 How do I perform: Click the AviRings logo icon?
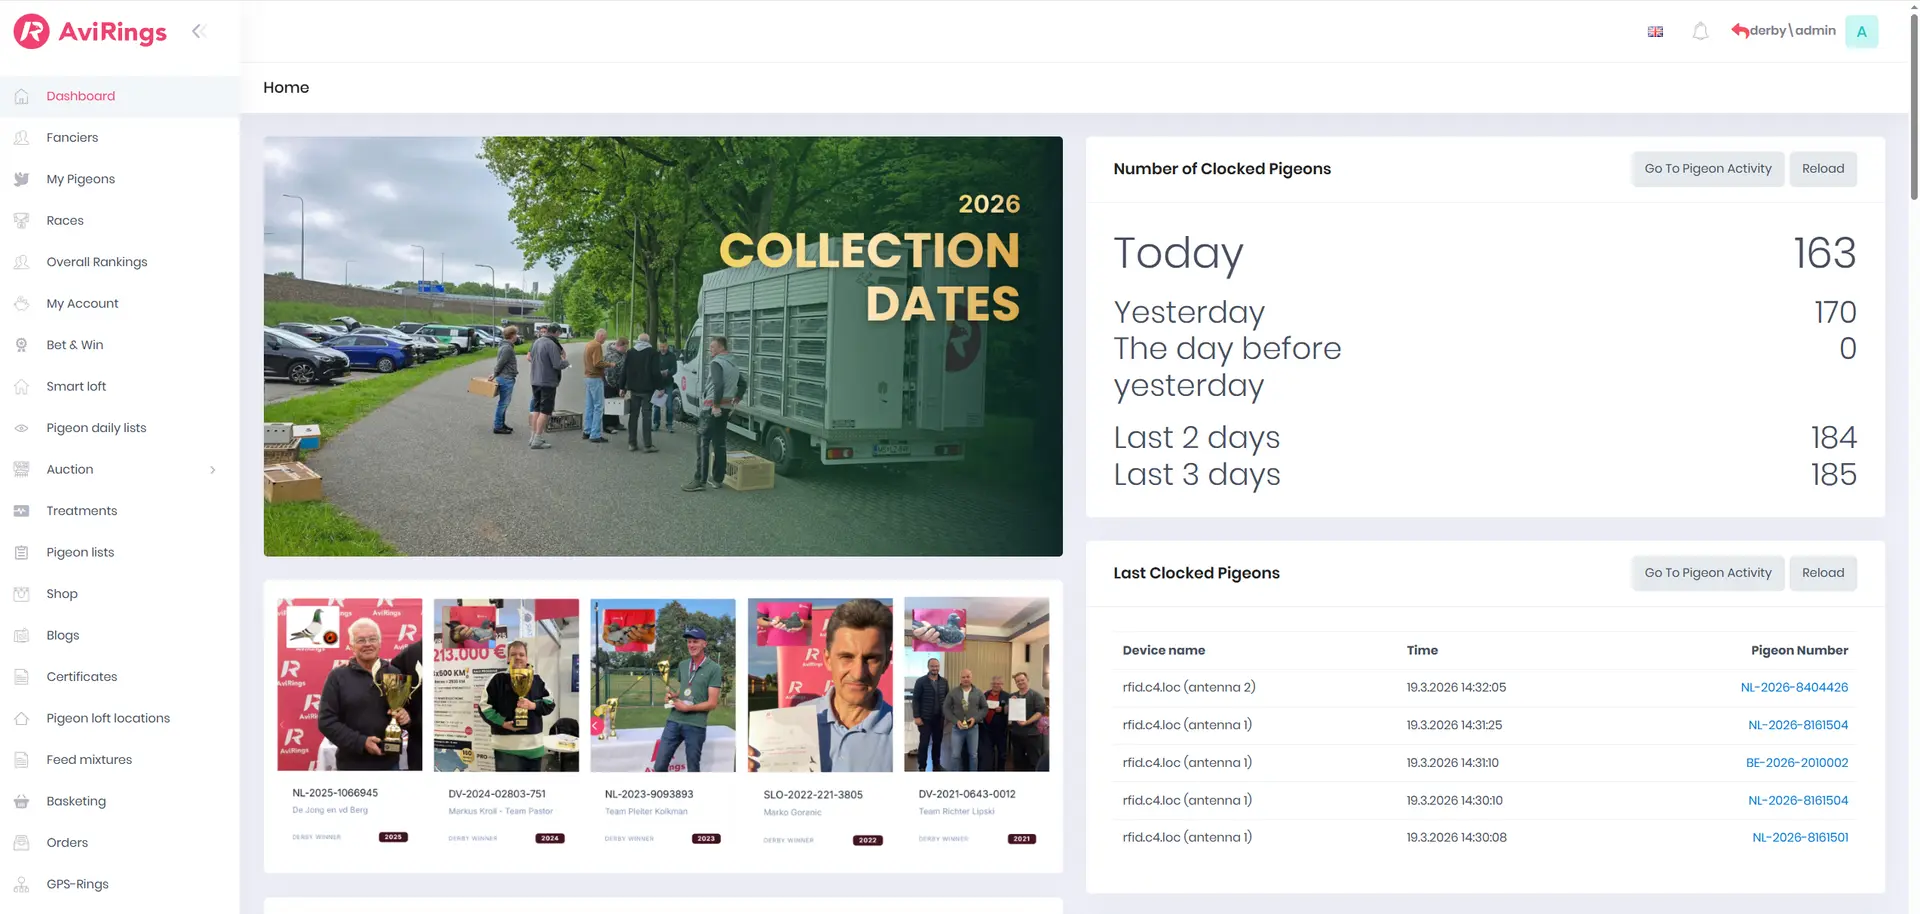(31, 32)
